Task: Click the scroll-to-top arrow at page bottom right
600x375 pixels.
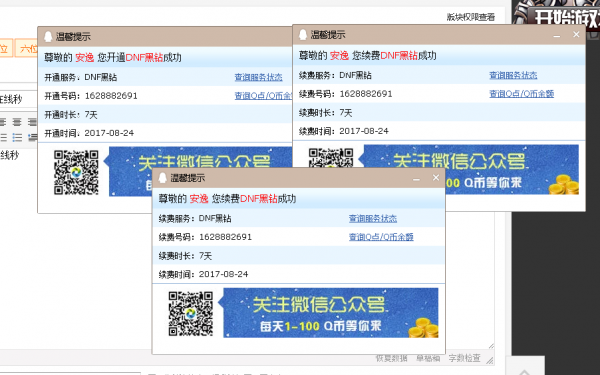Action: coord(524,371)
